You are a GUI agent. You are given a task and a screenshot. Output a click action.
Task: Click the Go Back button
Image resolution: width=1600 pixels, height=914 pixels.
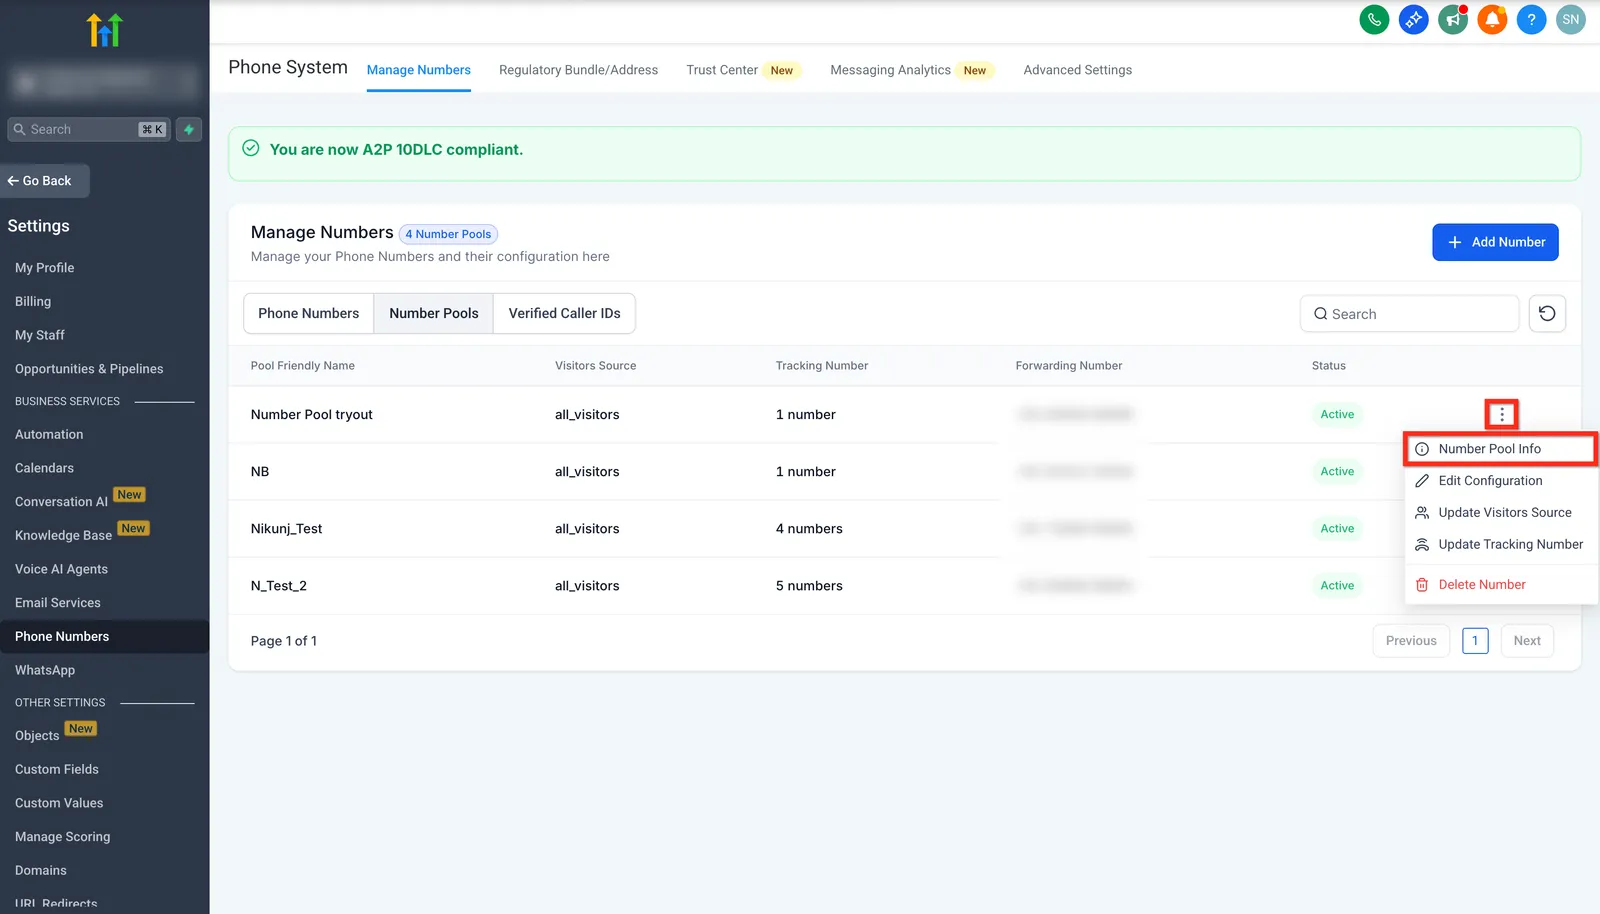tap(45, 181)
